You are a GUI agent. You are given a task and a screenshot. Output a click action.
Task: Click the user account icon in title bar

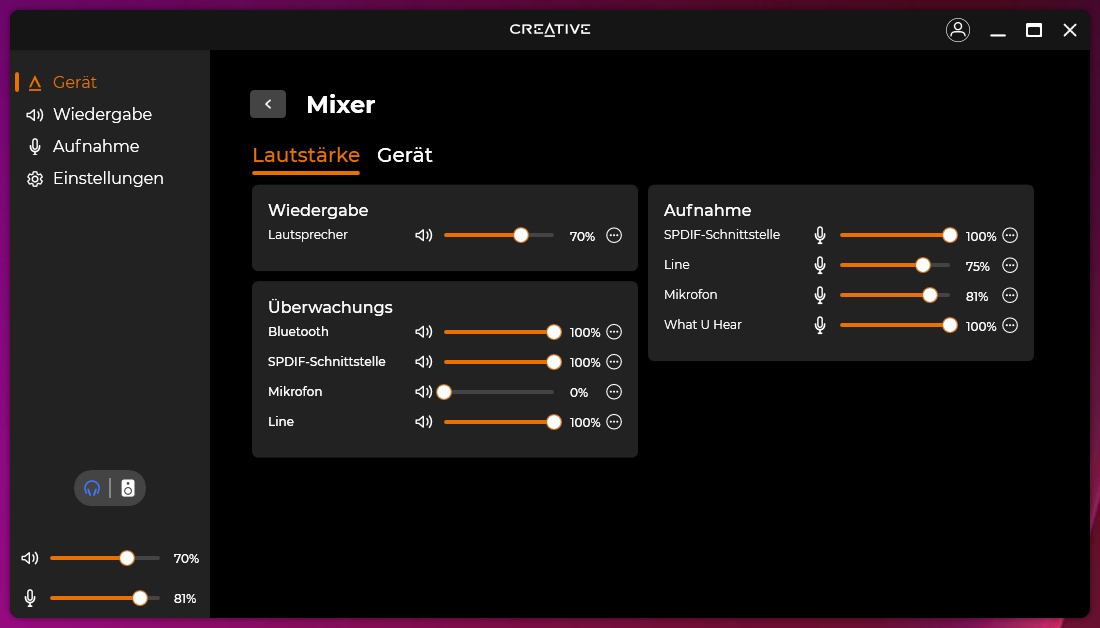coord(958,30)
